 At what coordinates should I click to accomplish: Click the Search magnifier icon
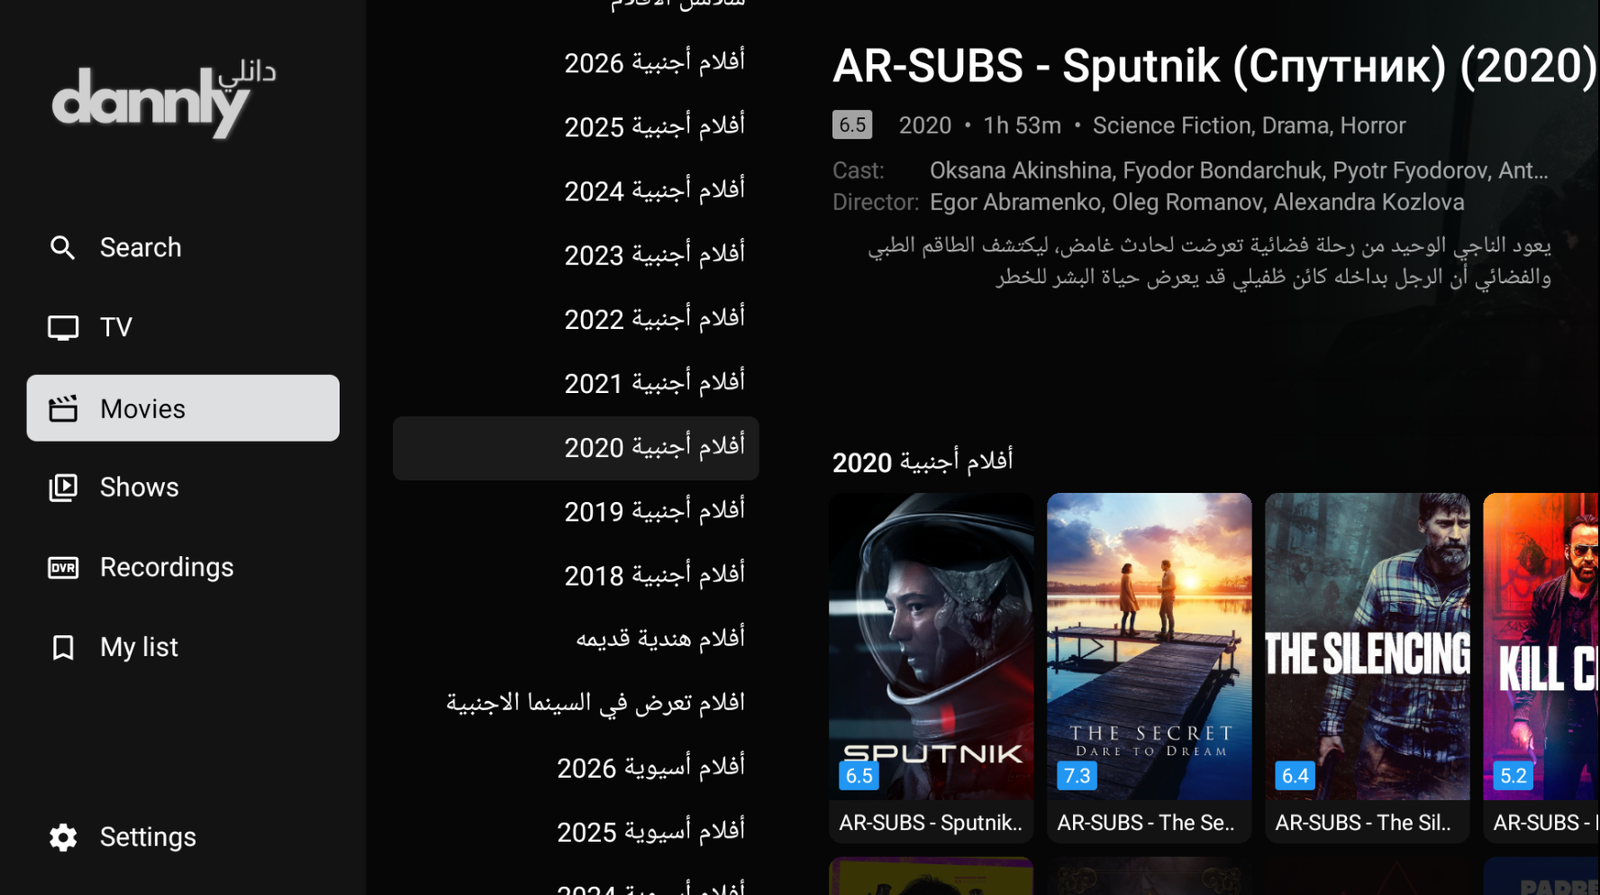click(x=63, y=248)
